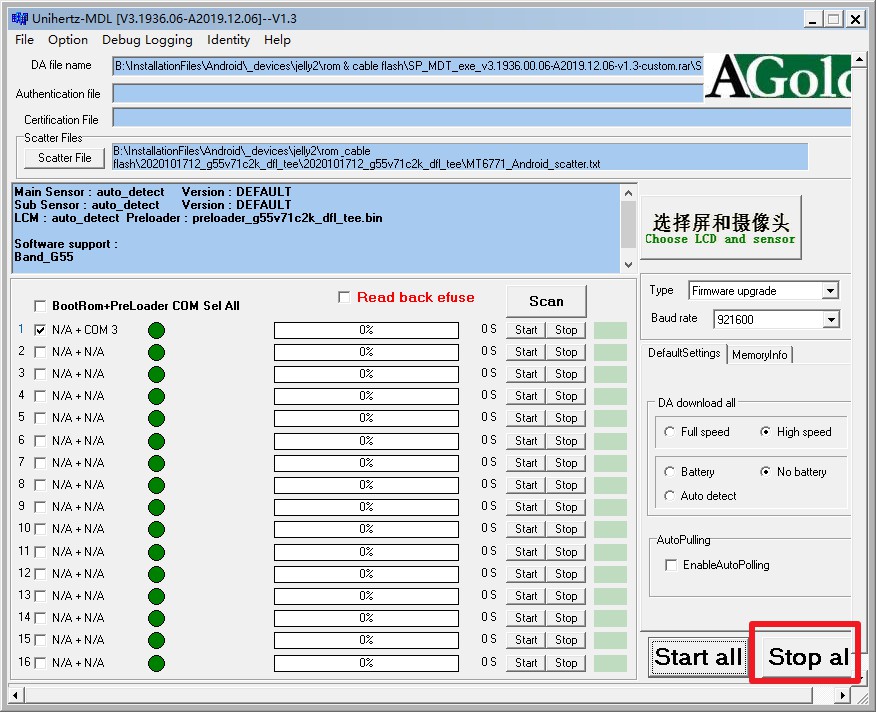Click the AGold logo image
The width and height of the screenshot is (876, 712).
coord(778,77)
